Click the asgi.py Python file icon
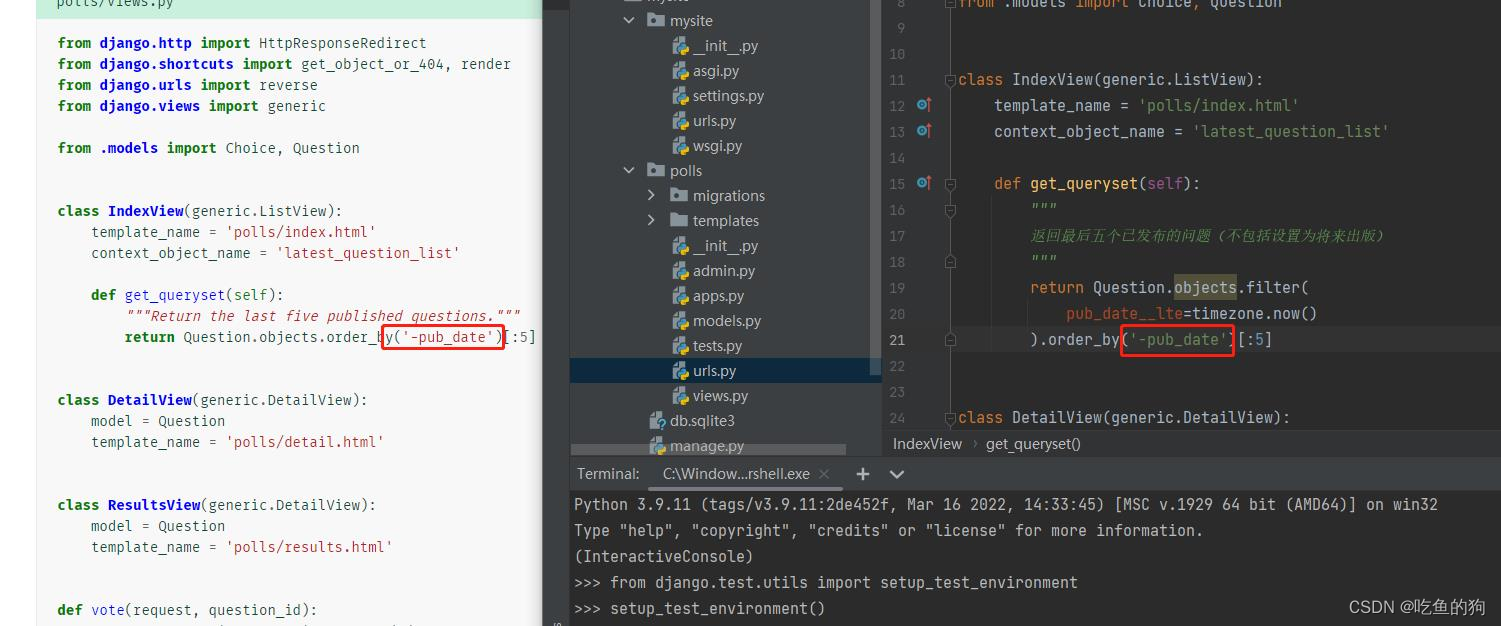Image resolution: width=1501 pixels, height=626 pixels. tap(680, 70)
